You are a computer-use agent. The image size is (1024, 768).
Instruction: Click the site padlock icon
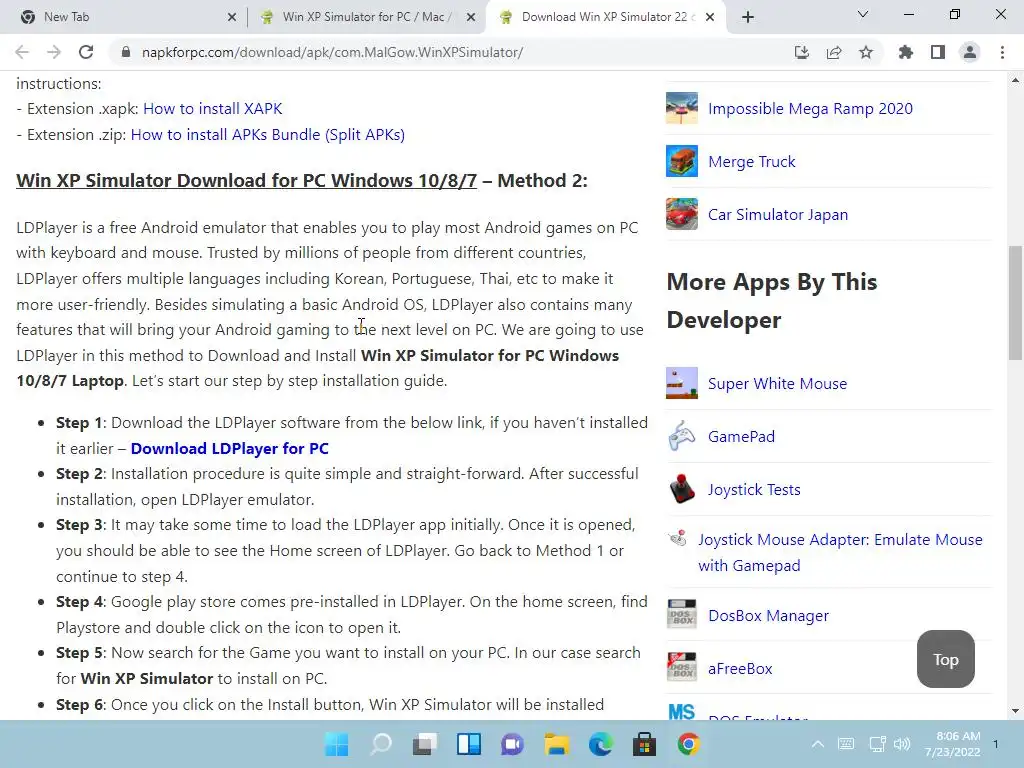(126, 52)
